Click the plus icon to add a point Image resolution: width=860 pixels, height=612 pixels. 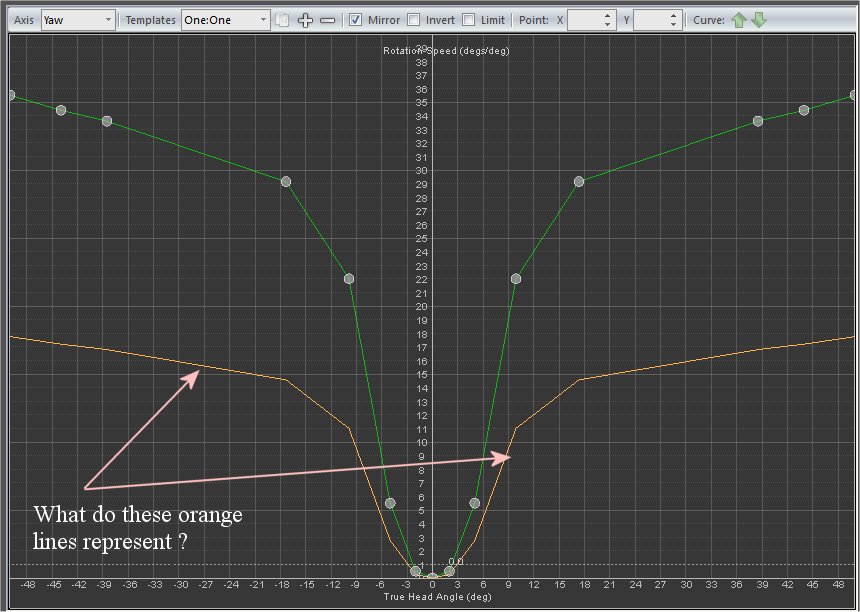305,20
